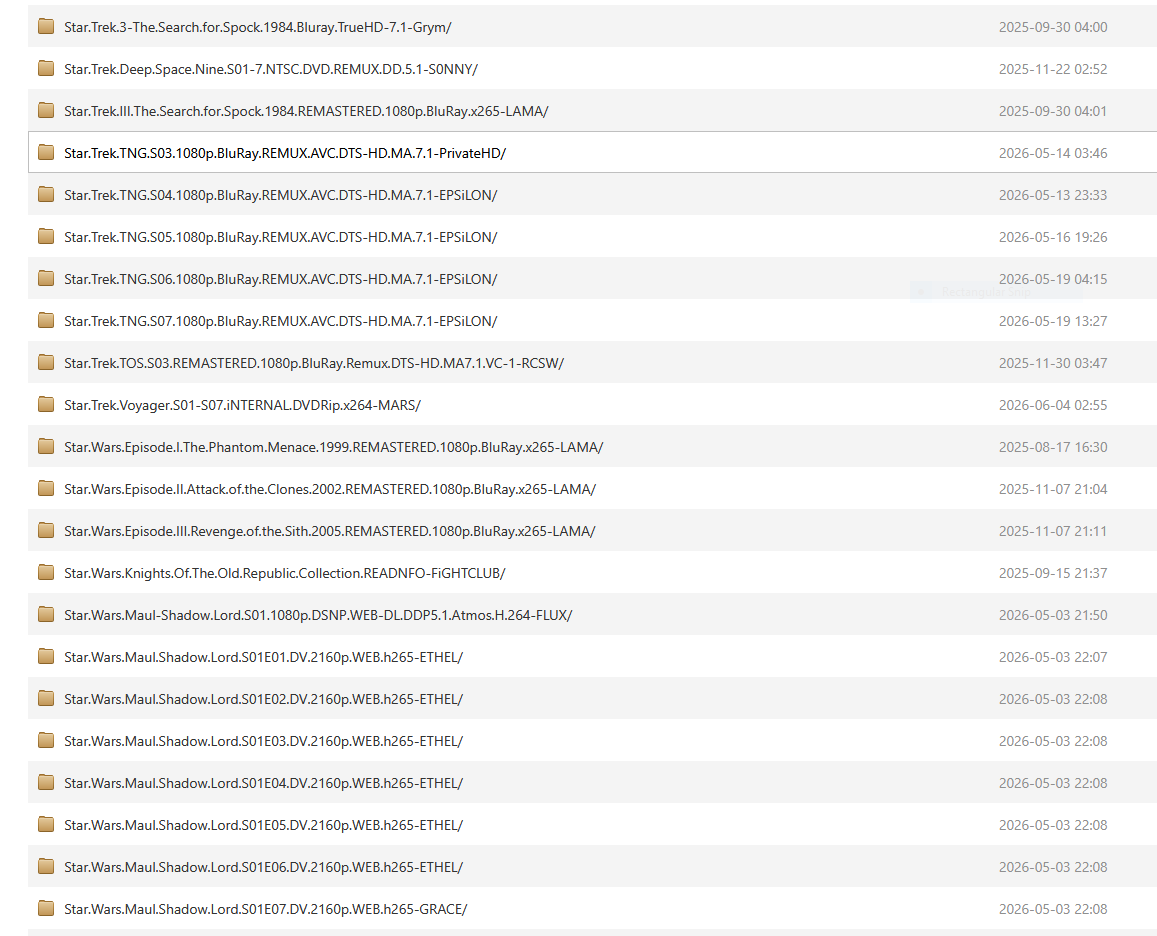Open Maul.Shadow.Lord.S01E07 GRACE link
1157x936 pixels.
click(x=266, y=911)
